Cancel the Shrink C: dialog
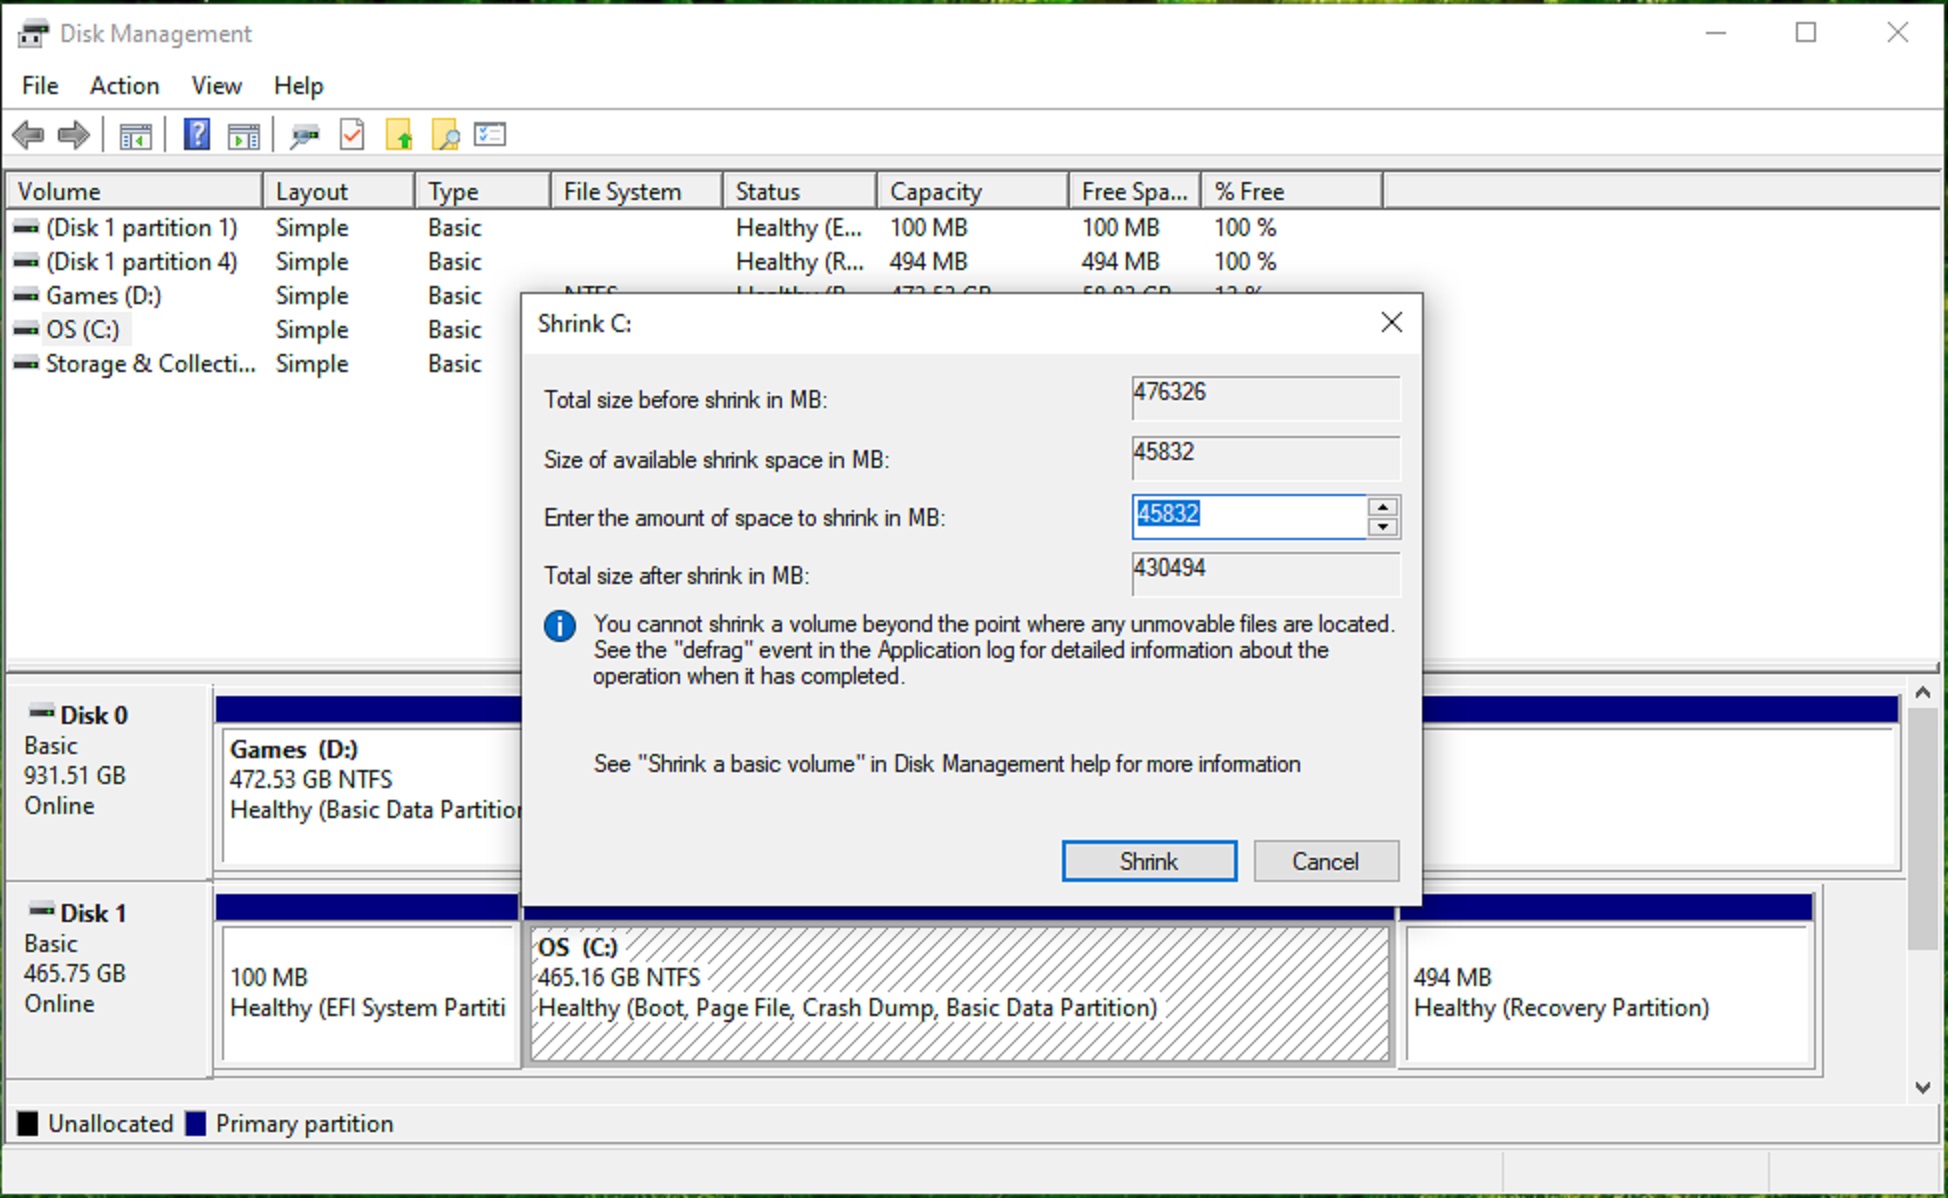This screenshot has height=1198, width=1948. pos(1326,861)
